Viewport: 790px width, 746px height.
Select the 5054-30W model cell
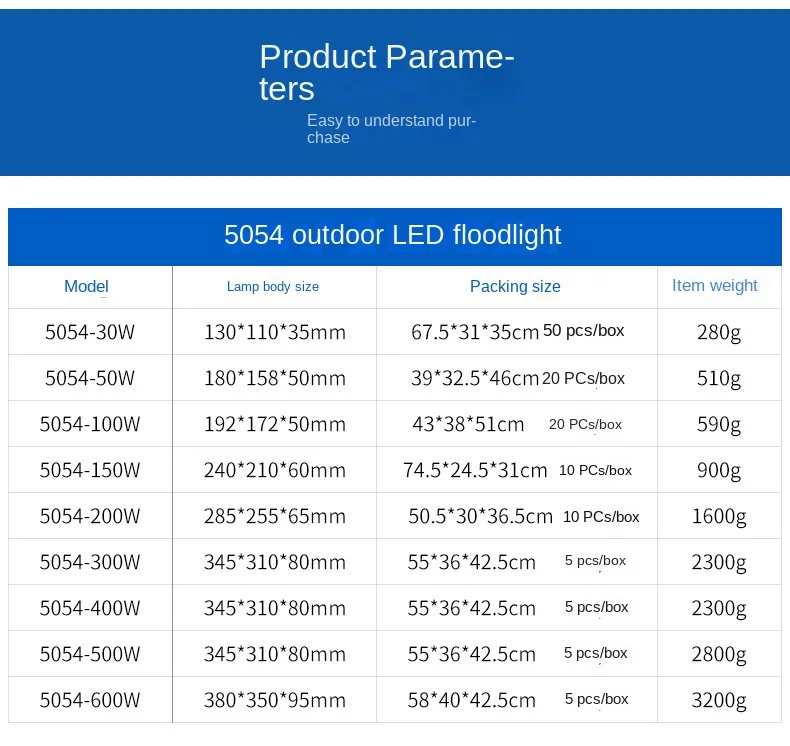[90, 332]
